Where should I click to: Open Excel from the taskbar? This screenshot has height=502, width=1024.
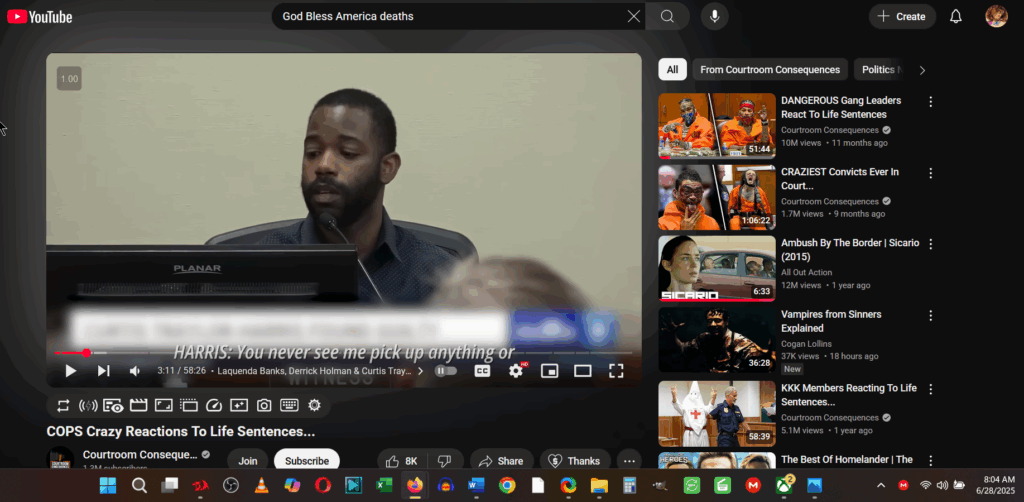[x=383, y=485]
